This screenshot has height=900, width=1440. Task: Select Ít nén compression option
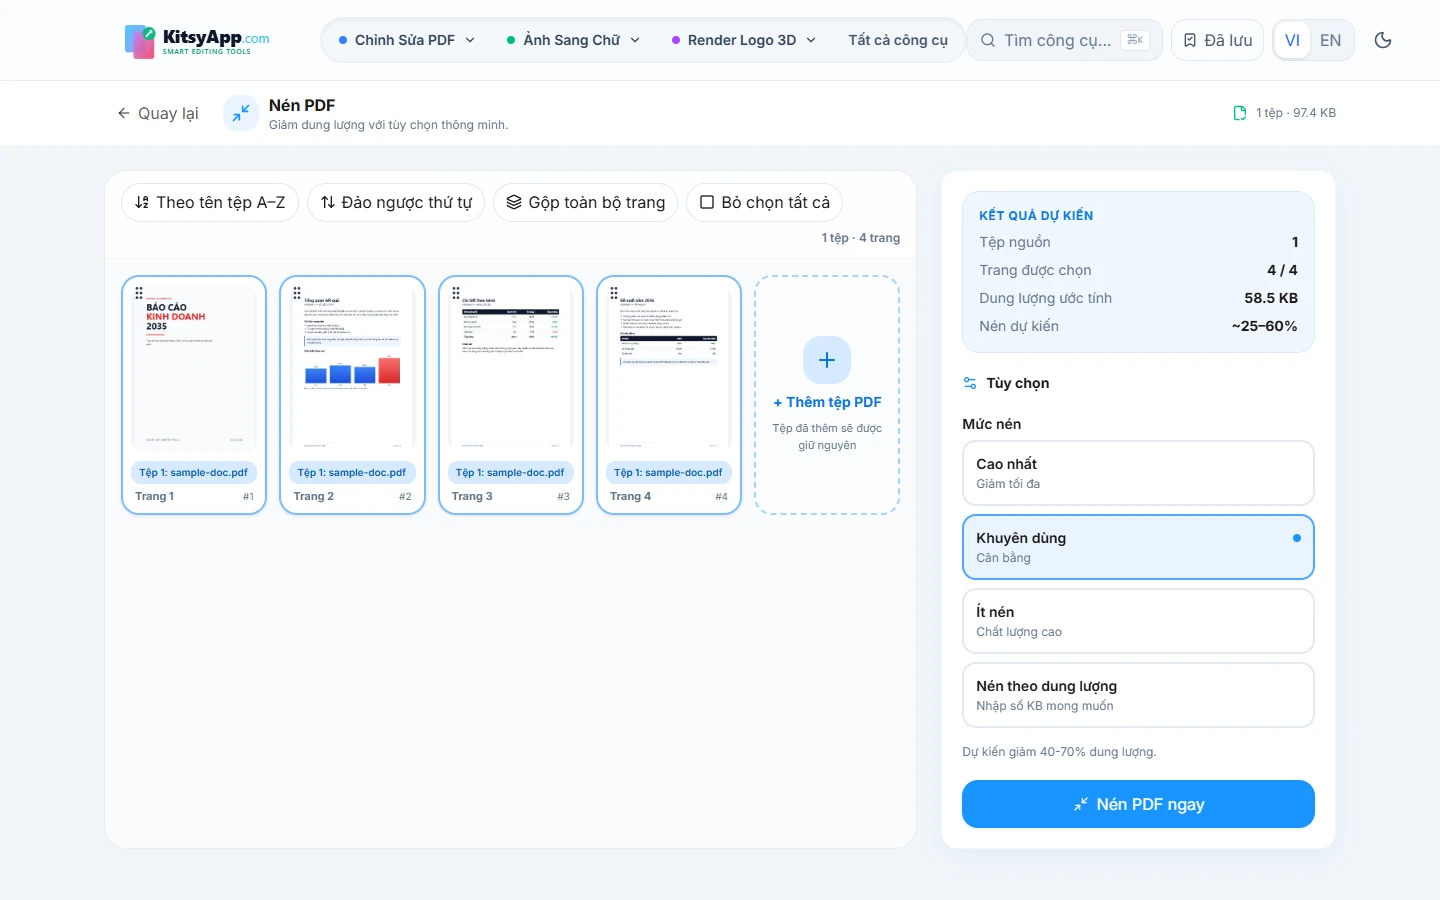pos(1138,621)
